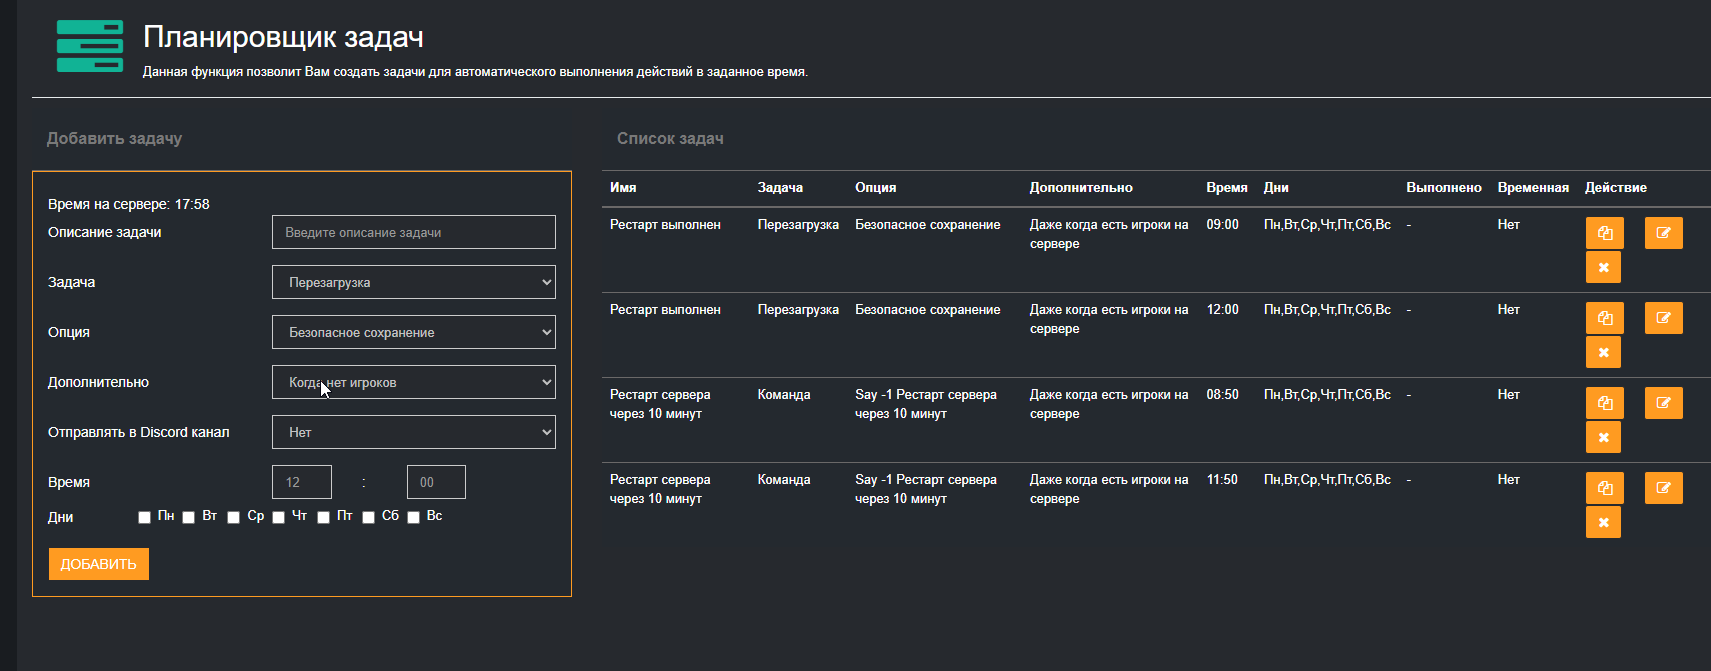This screenshot has height=671, width=1711.
Task: Focus the hours time field
Action: click(301, 482)
